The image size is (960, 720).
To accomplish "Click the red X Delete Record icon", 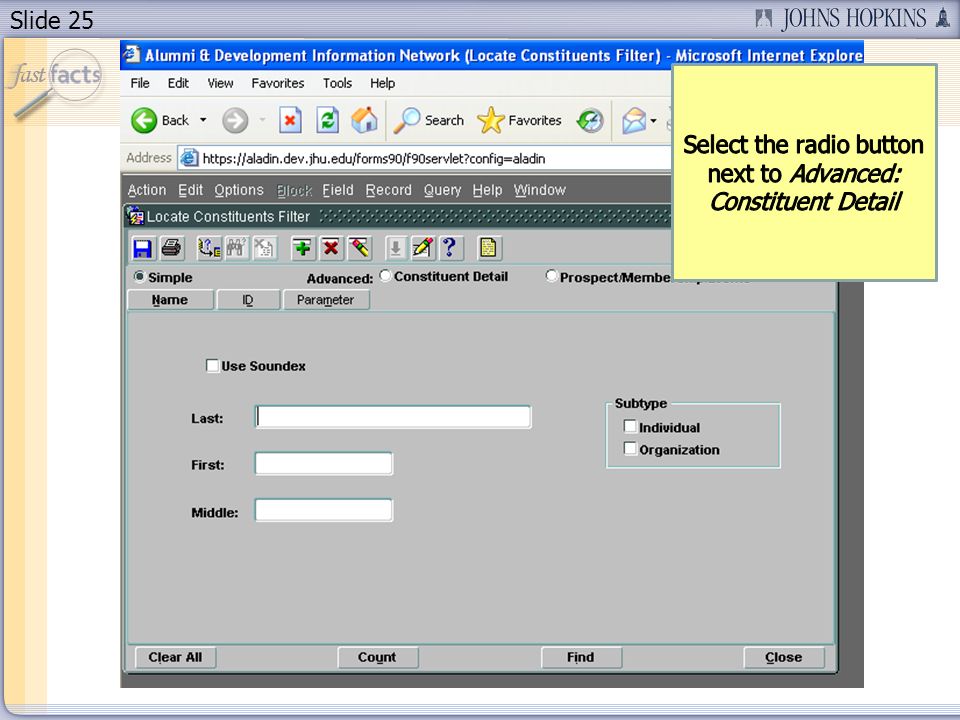I will [x=331, y=249].
